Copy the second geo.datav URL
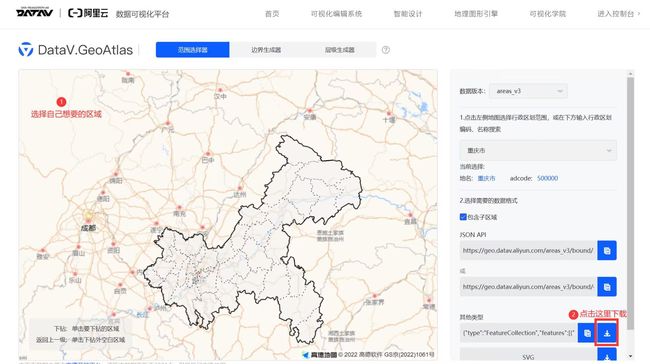Image resolution: width=650 pixels, height=364 pixels. (607, 286)
